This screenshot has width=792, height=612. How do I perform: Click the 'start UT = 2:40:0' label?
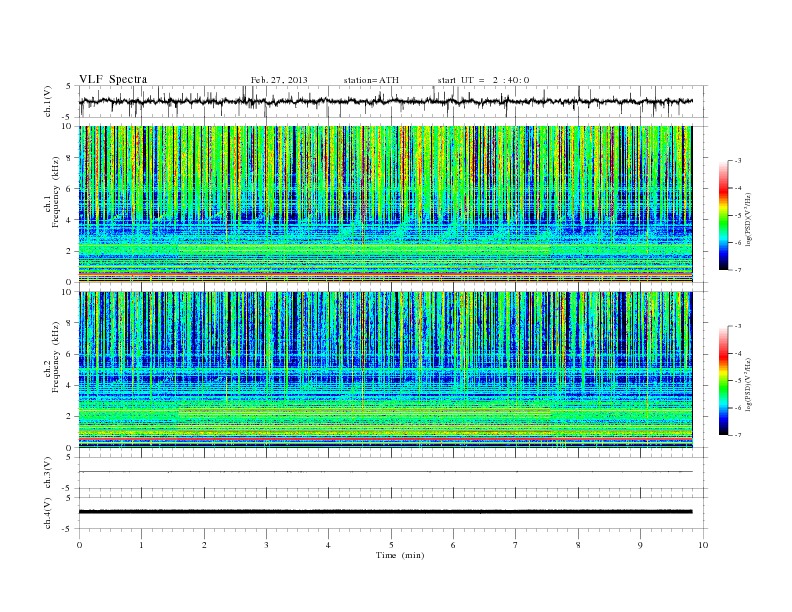[483, 80]
